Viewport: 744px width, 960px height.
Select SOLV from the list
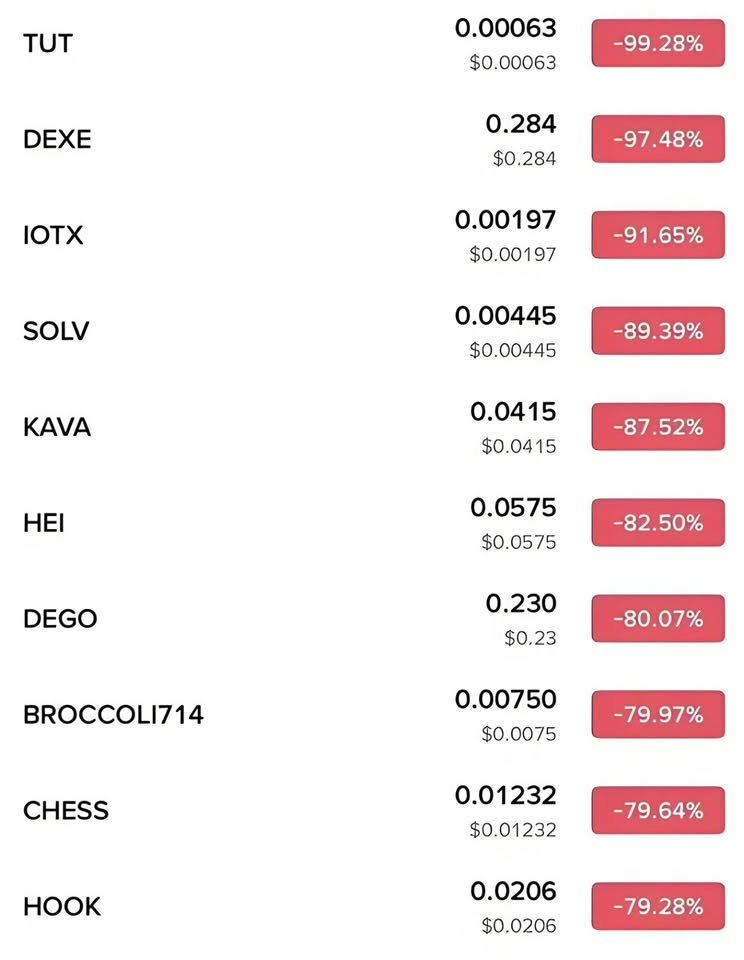pyautogui.click(x=372, y=331)
